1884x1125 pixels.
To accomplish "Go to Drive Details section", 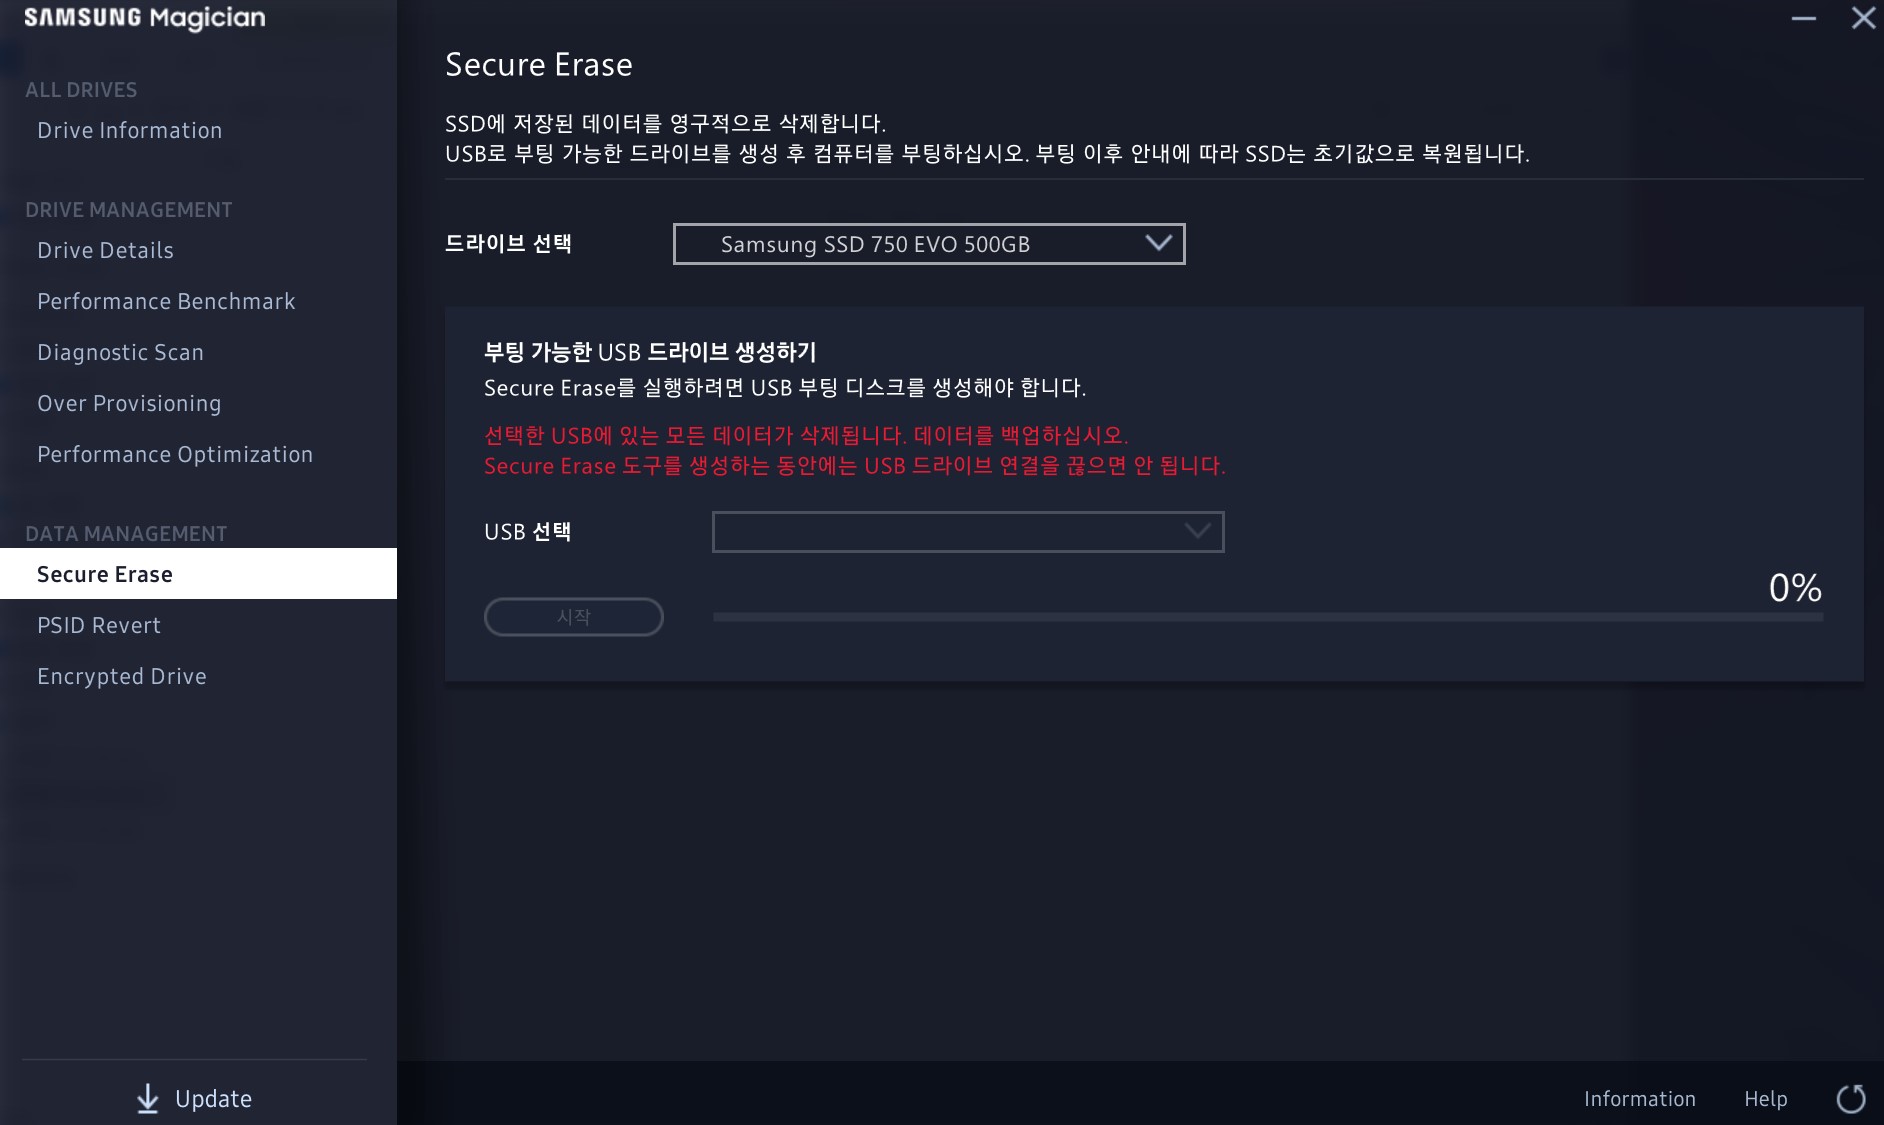I will click(x=106, y=250).
